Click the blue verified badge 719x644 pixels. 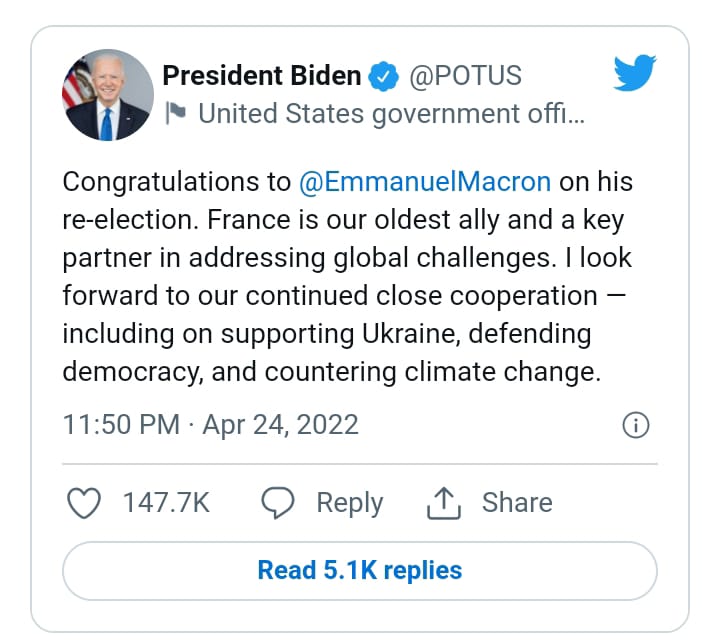click(383, 76)
